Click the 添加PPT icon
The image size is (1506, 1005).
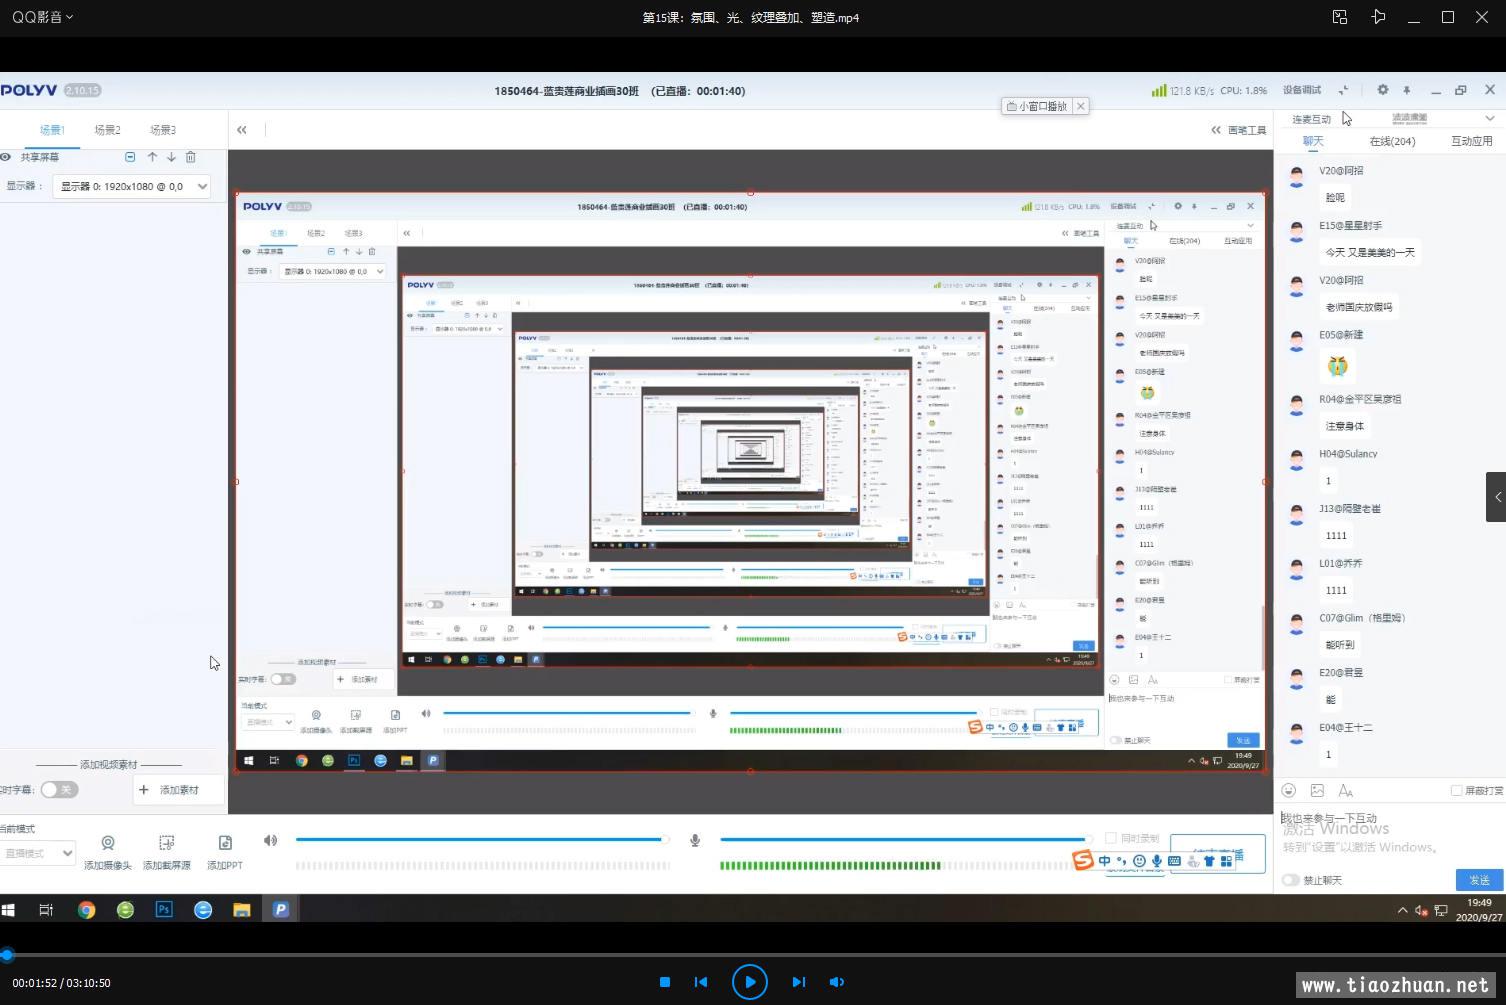point(225,844)
